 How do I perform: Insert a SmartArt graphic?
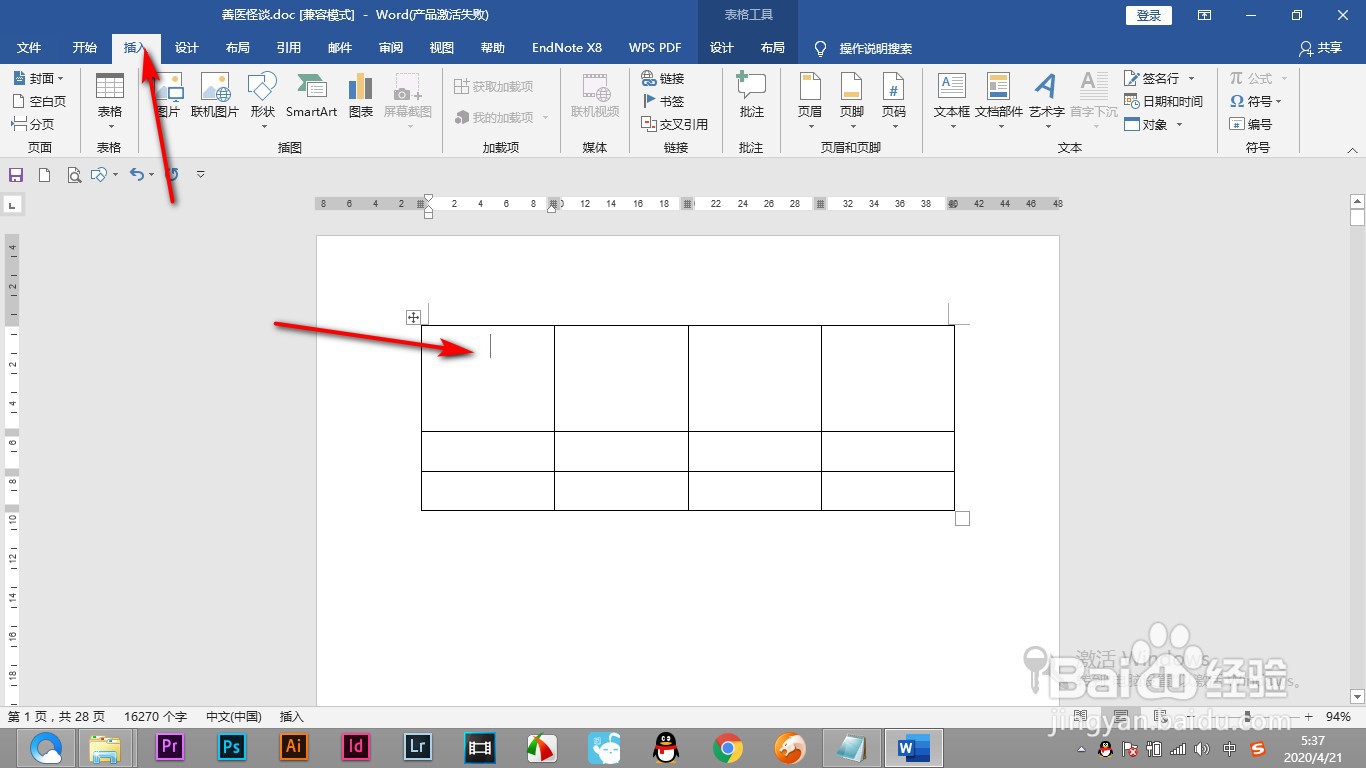click(x=311, y=97)
